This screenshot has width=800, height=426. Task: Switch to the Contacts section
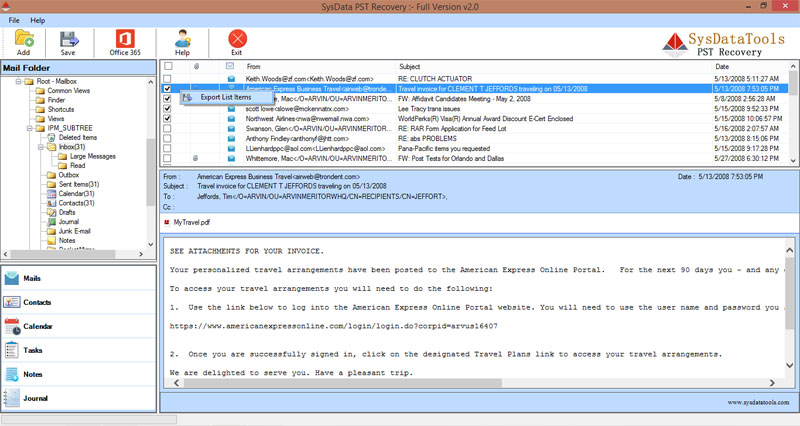coord(79,302)
